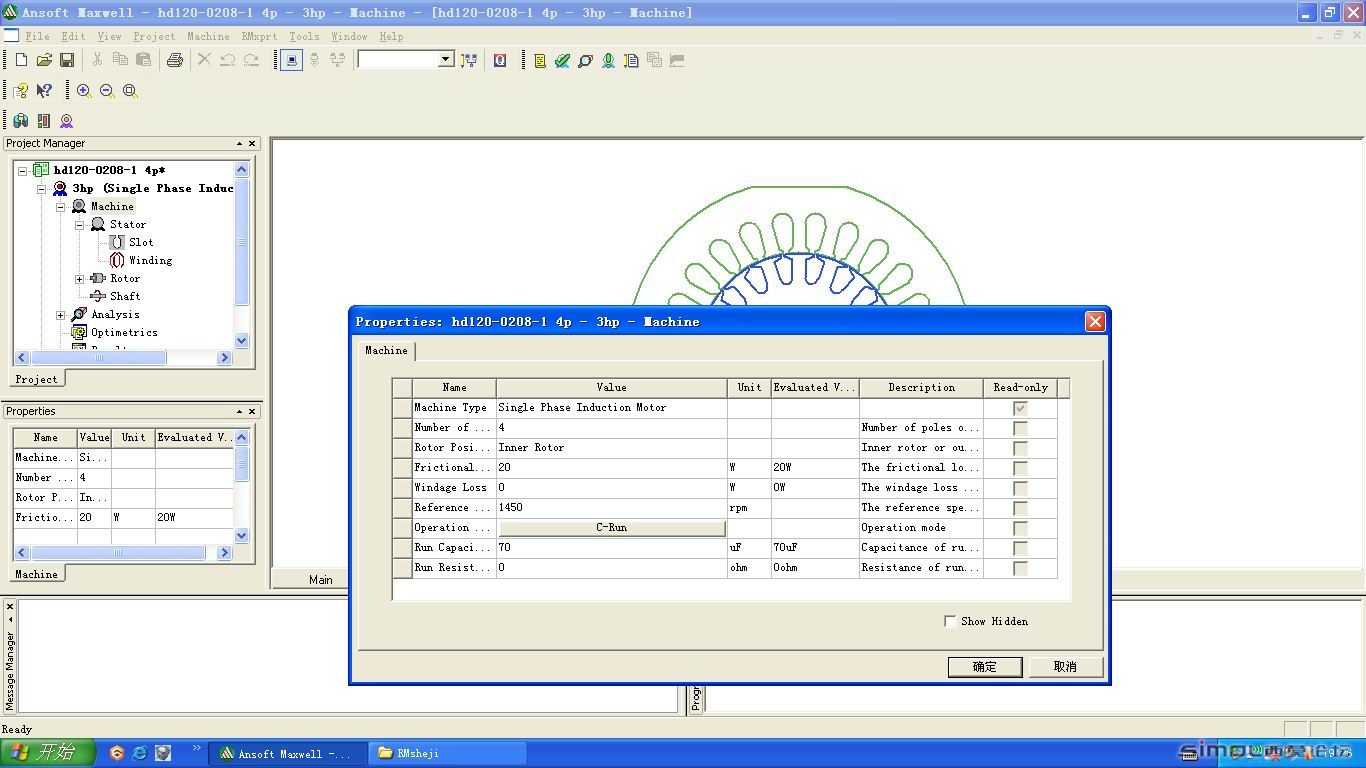Open the Tools menu
This screenshot has width=1366, height=768.
[304, 36]
